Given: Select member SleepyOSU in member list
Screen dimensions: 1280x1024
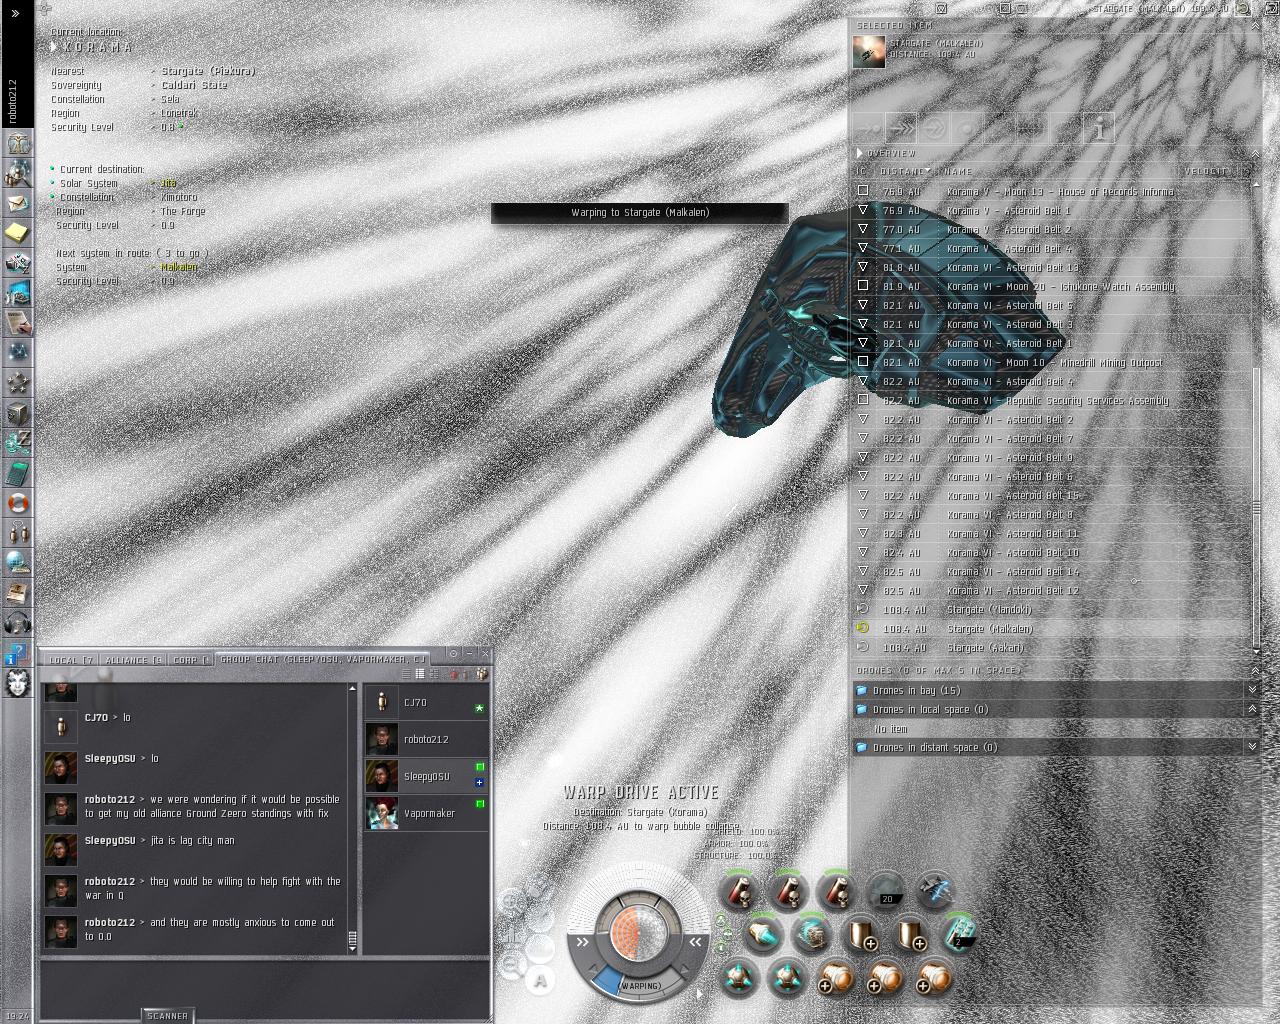Looking at the screenshot, I should [426, 776].
